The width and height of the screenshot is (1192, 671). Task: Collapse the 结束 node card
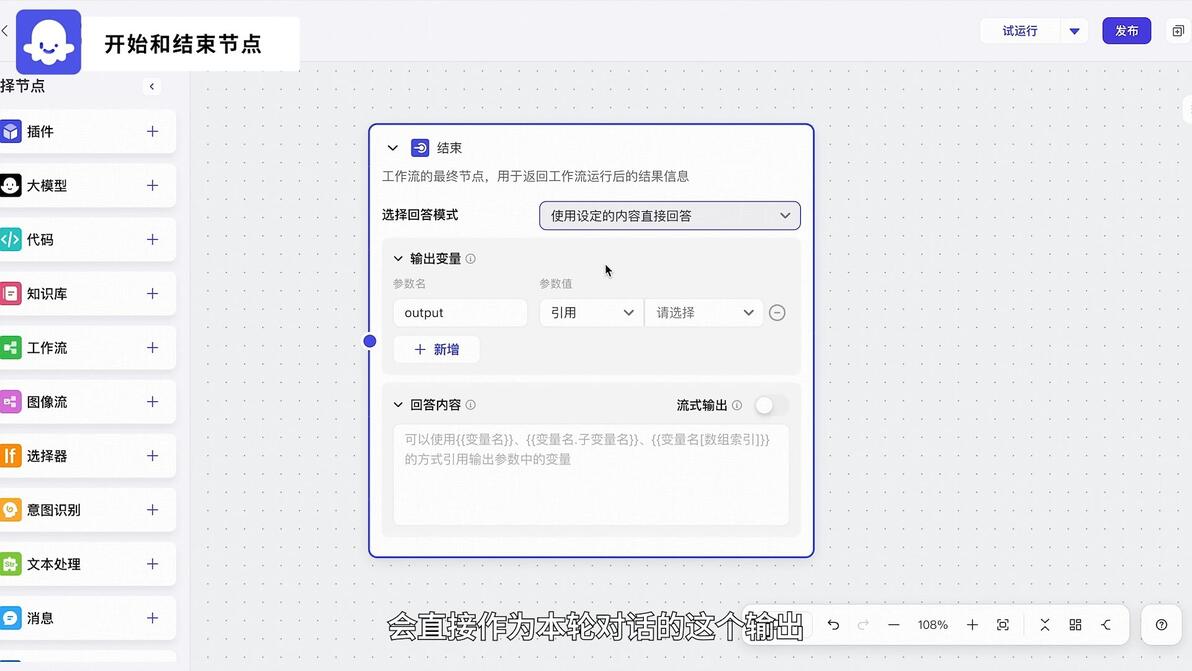[x=392, y=148]
